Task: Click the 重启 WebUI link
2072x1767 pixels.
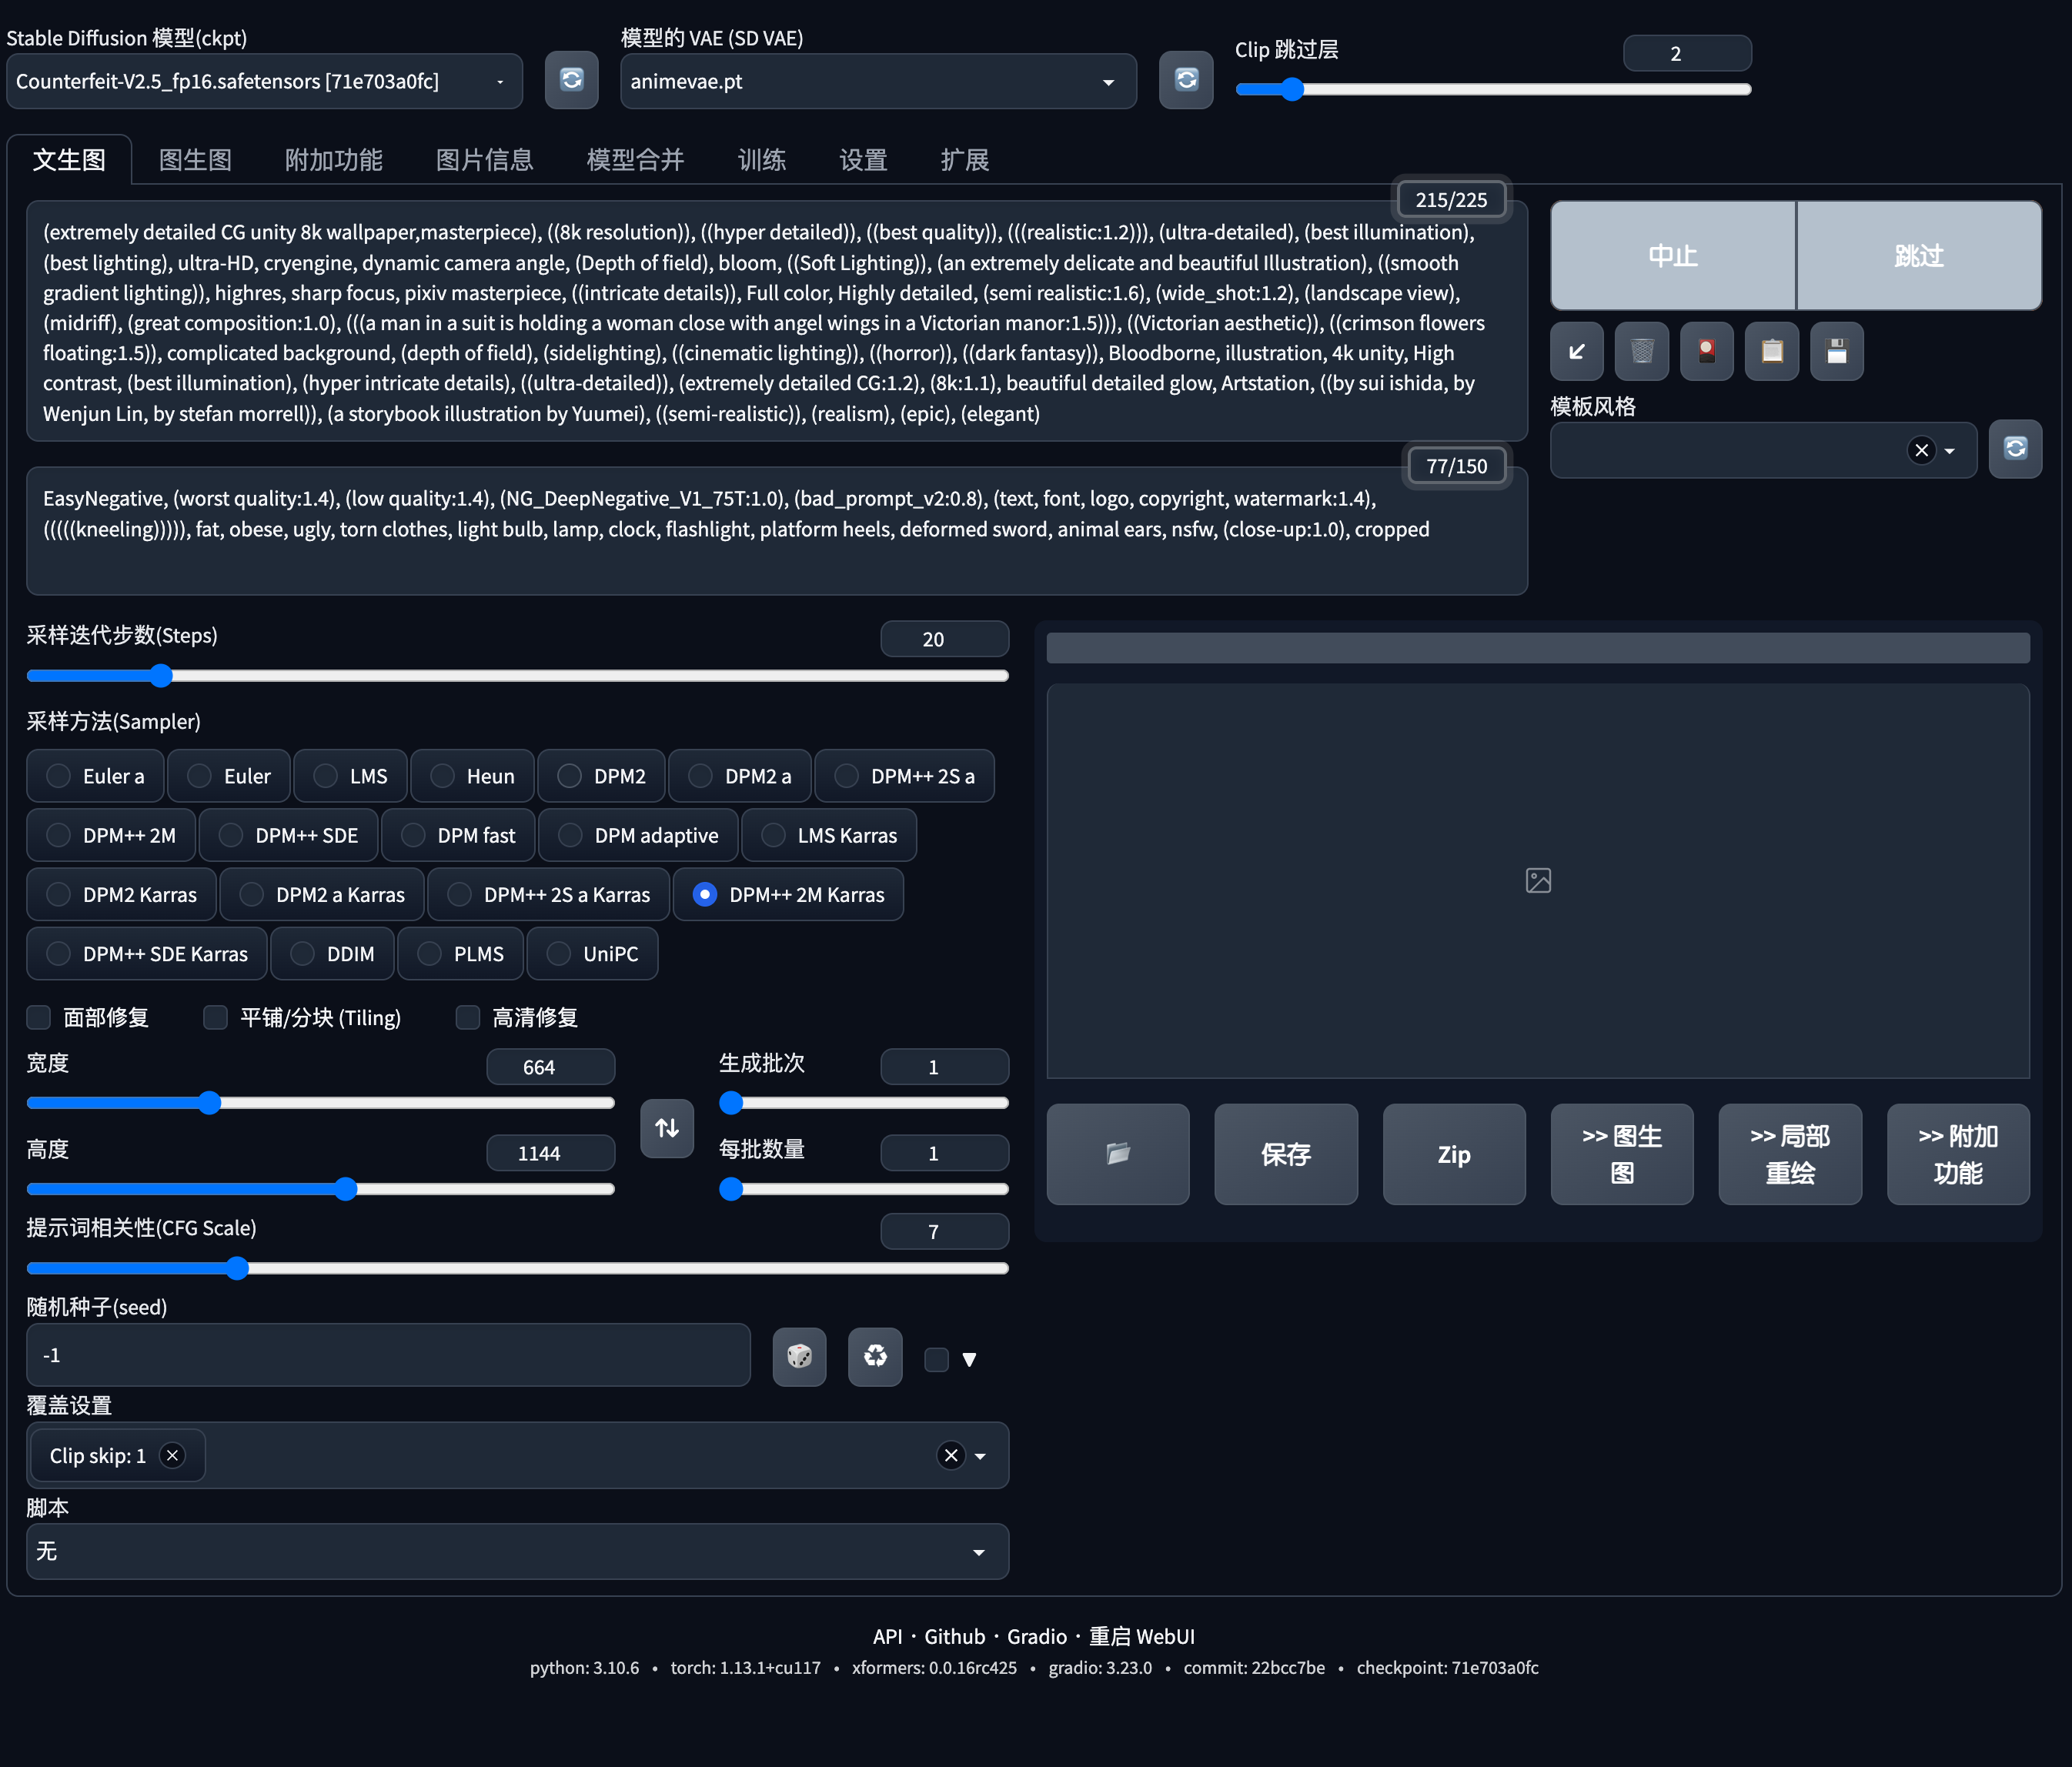Action: click(1141, 1636)
